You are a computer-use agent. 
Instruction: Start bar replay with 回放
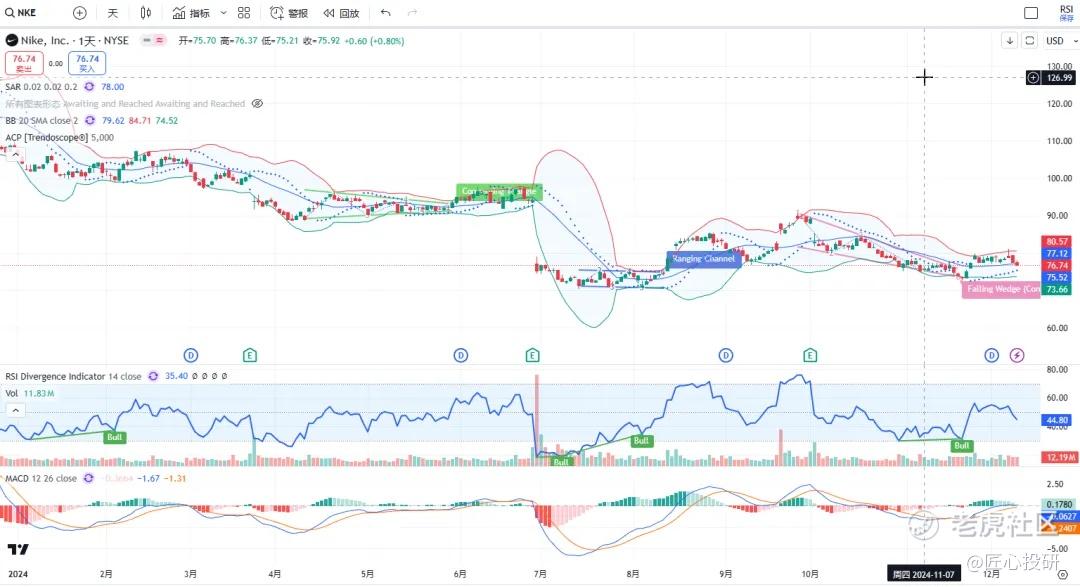tap(342, 12)
